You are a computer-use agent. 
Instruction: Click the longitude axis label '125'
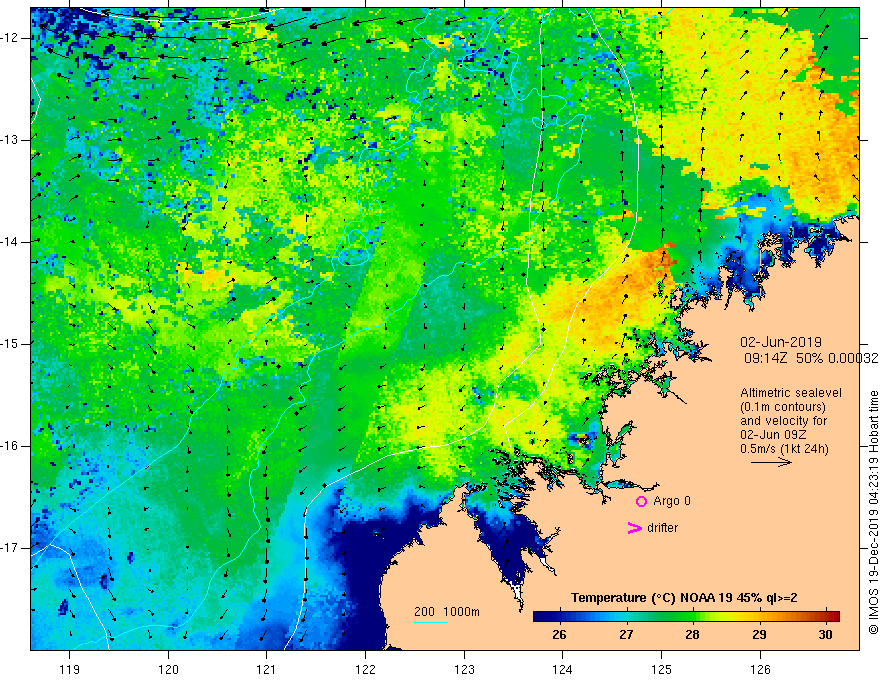(662, 669)
